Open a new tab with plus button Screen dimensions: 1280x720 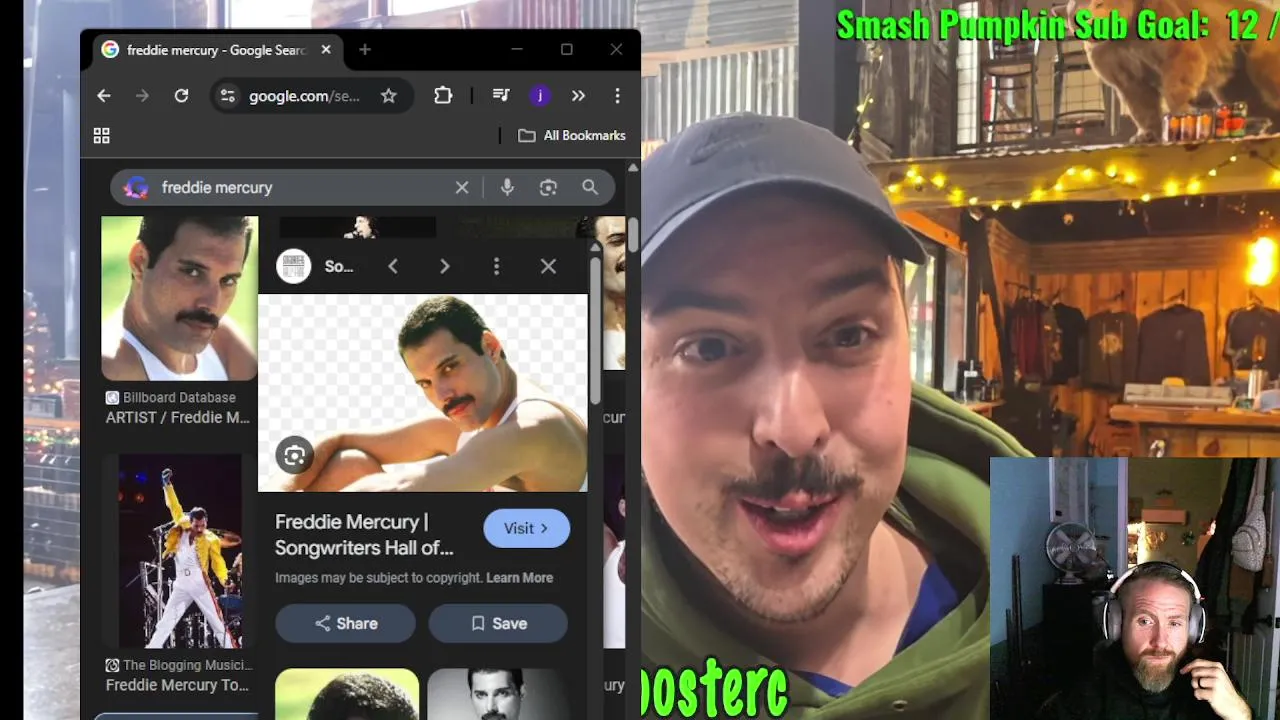click(x=365, y=50)
